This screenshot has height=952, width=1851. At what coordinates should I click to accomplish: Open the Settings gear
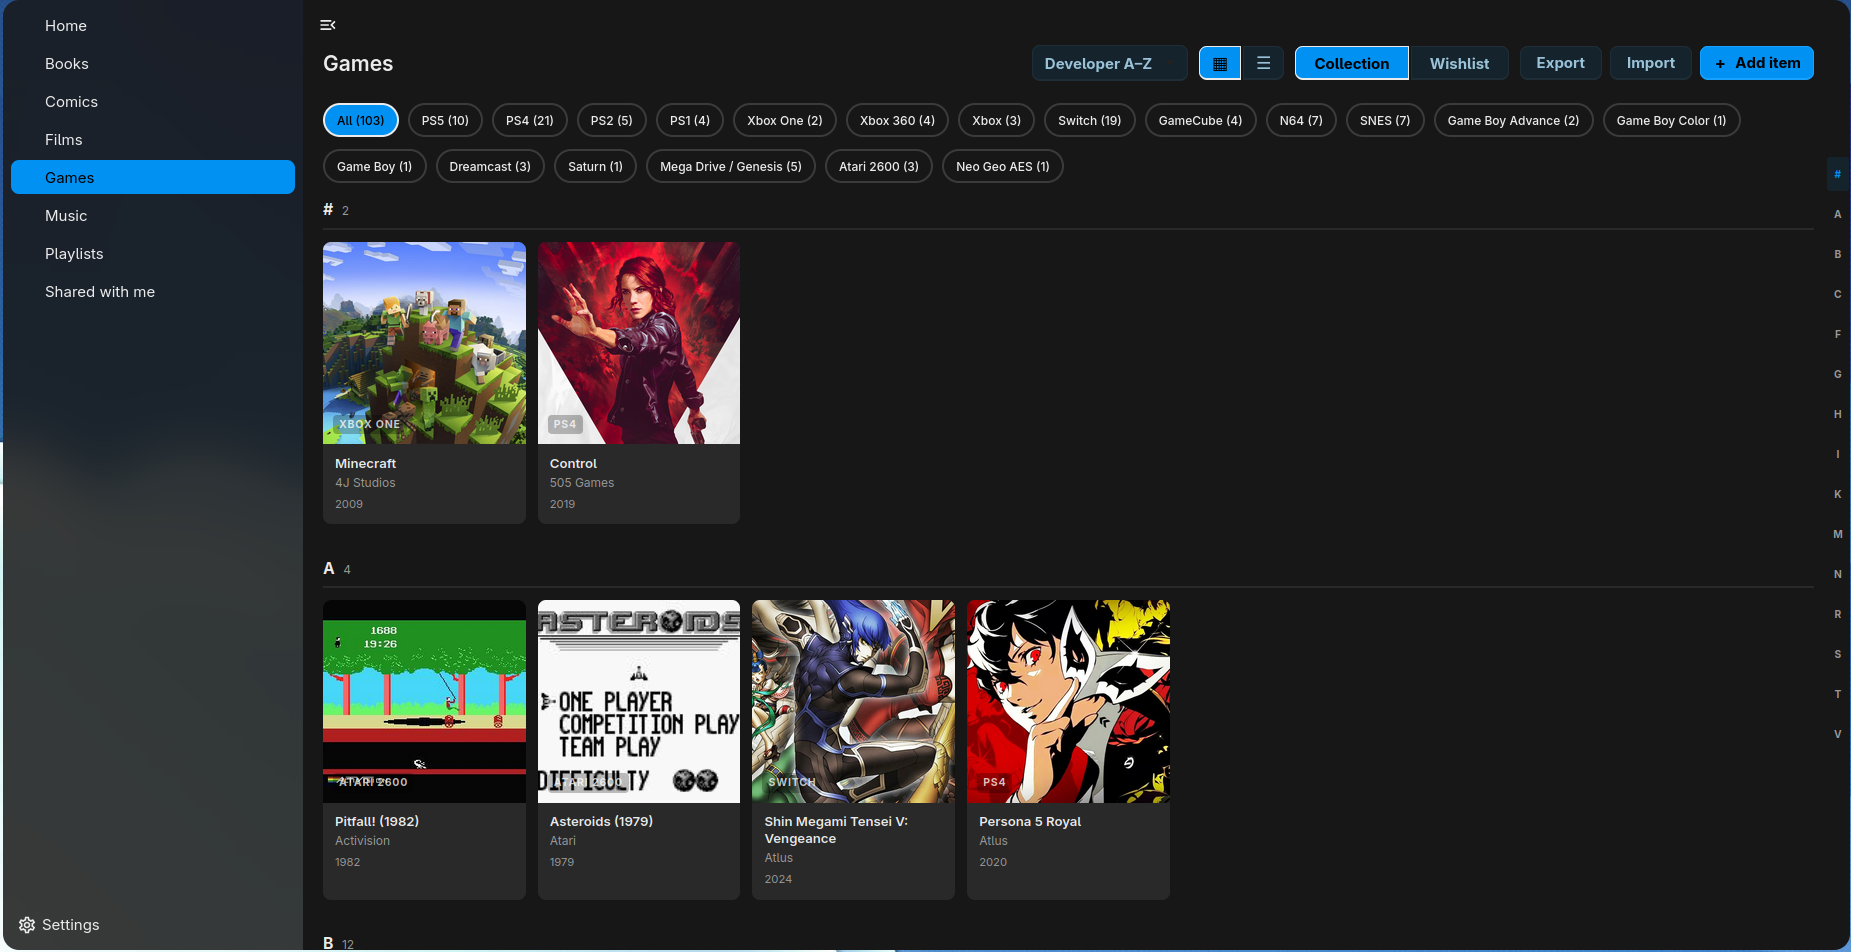27,925
